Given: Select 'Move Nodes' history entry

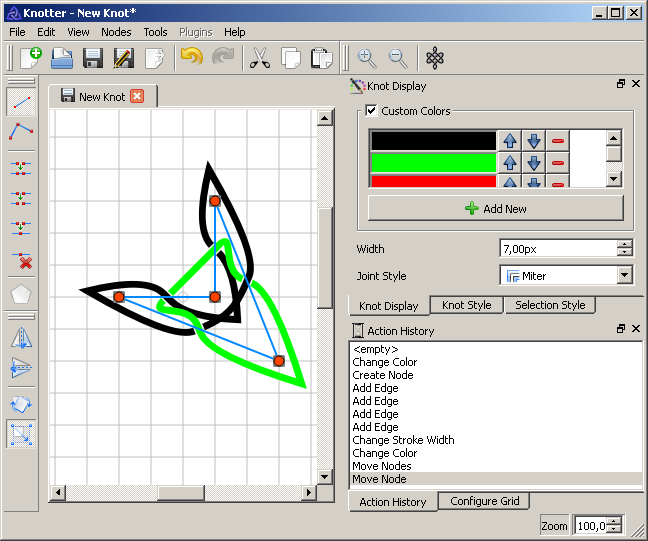Looking at the screenshot, I should pos(381,466).
